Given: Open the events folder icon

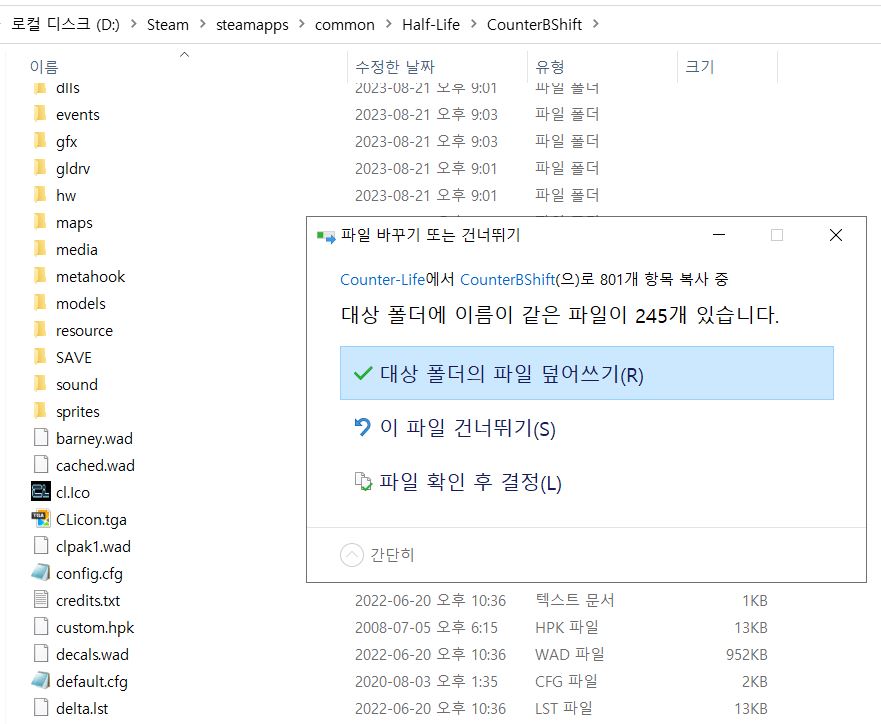Looking at the screenshot, I should coord(40,114).
